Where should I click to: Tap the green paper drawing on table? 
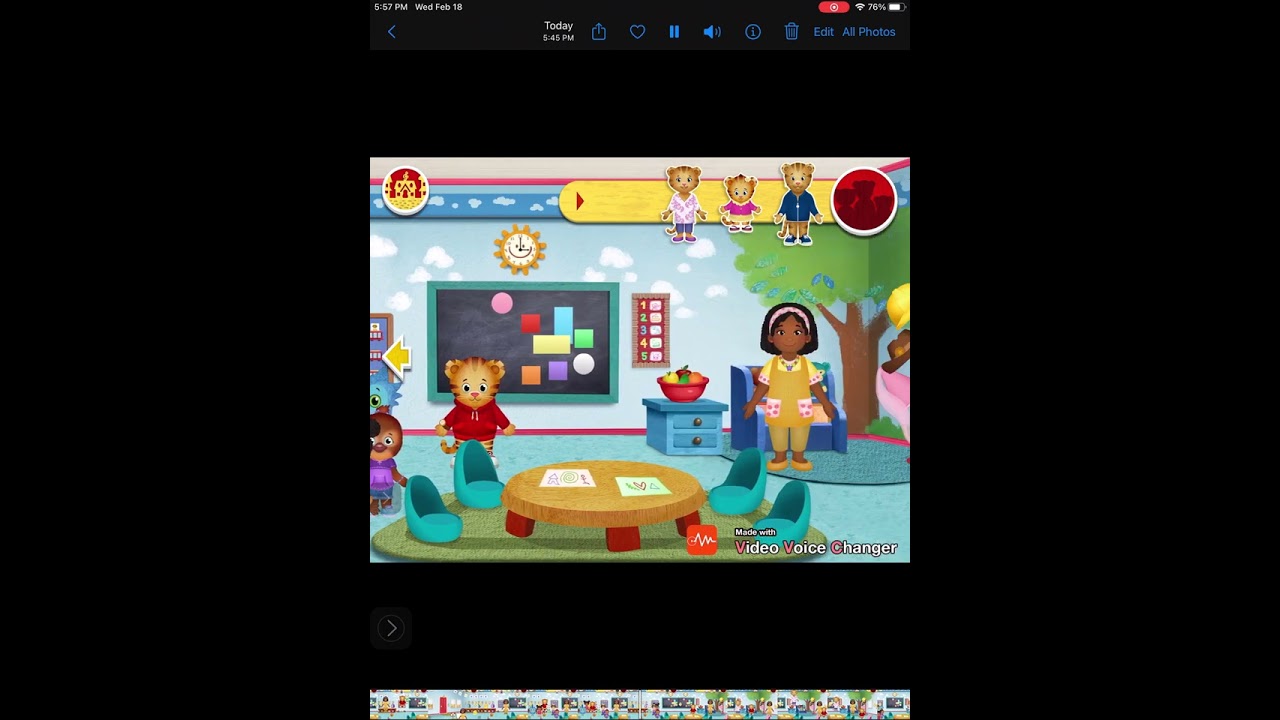click(643, 486)
